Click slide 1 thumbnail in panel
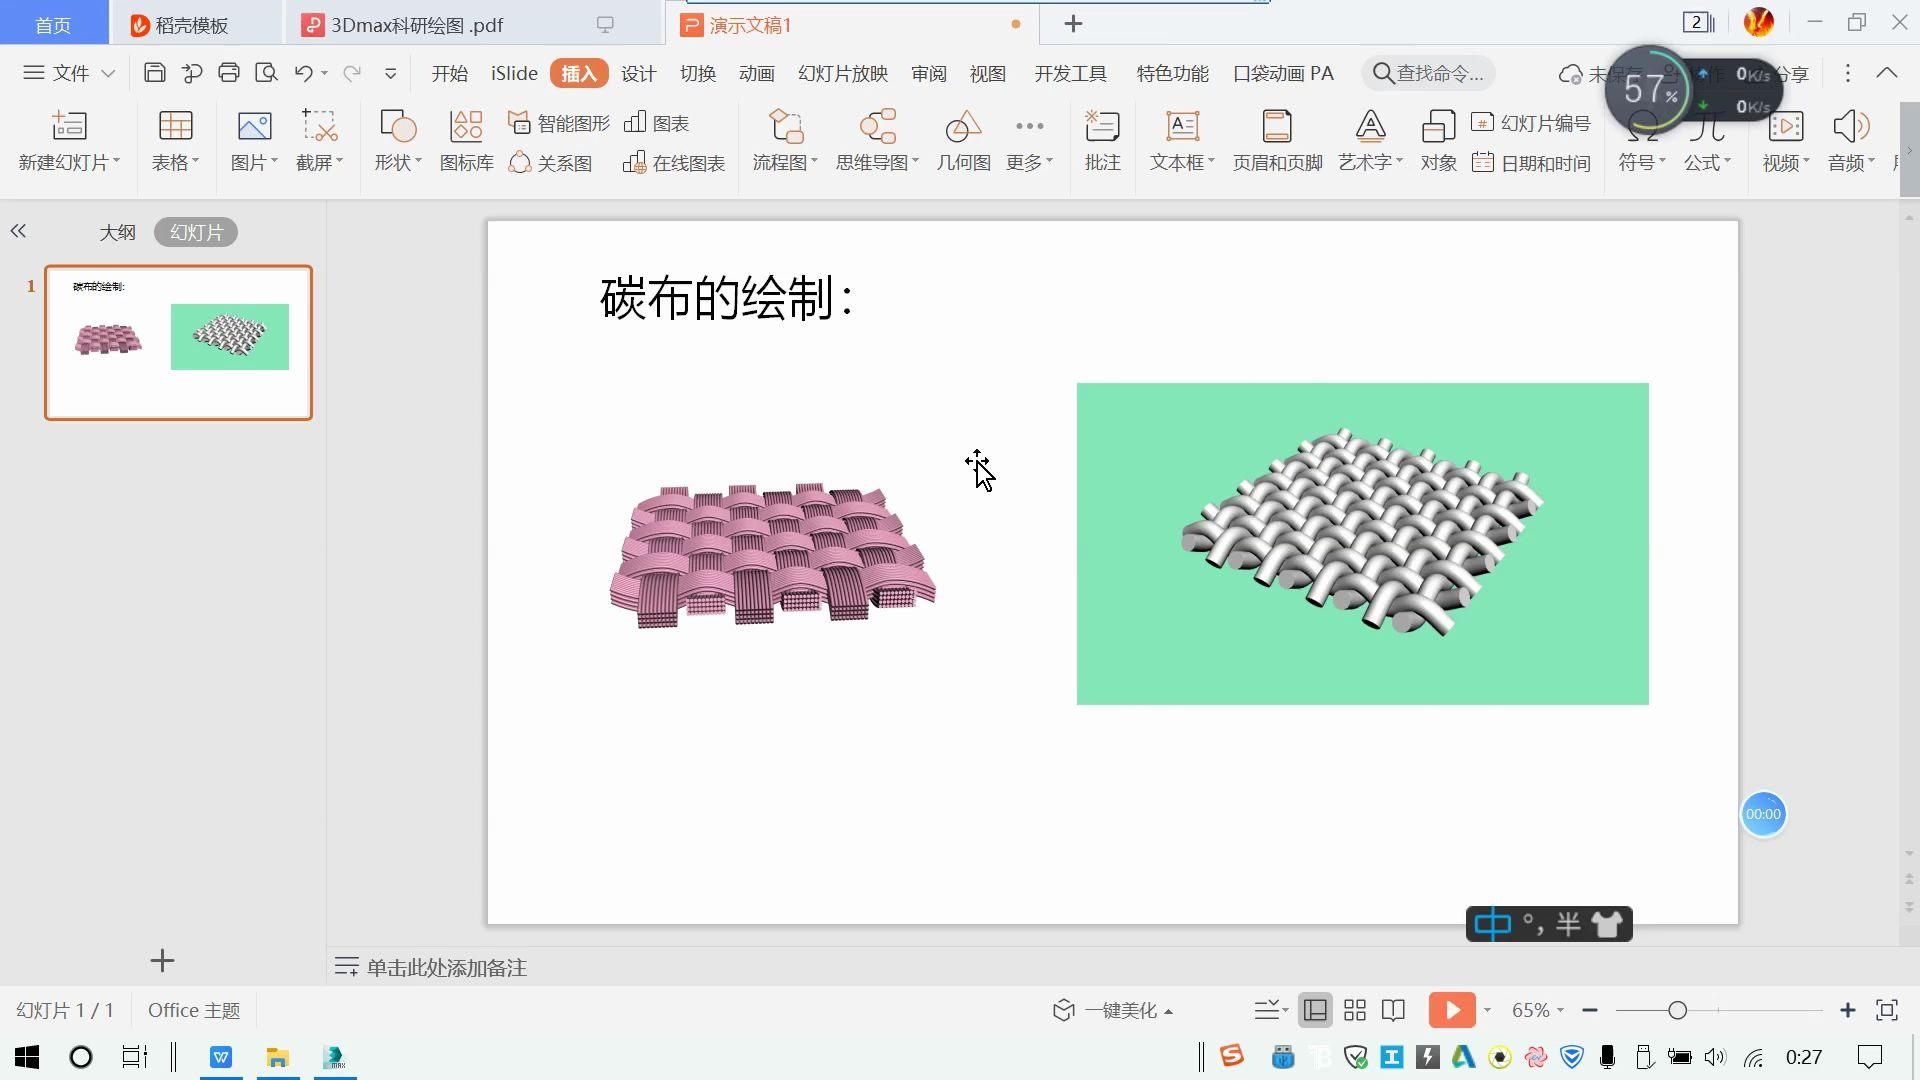Image resolution: width=1920 pixels, height=1080 pixels. click(x=177, y=340)
